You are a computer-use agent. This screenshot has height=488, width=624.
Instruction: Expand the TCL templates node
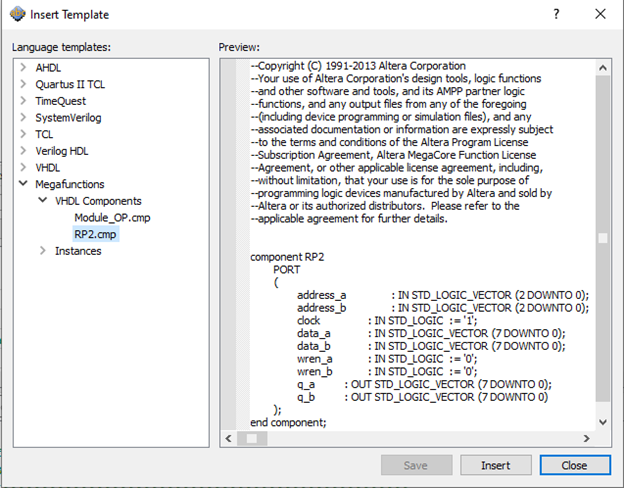coord(24,134)
